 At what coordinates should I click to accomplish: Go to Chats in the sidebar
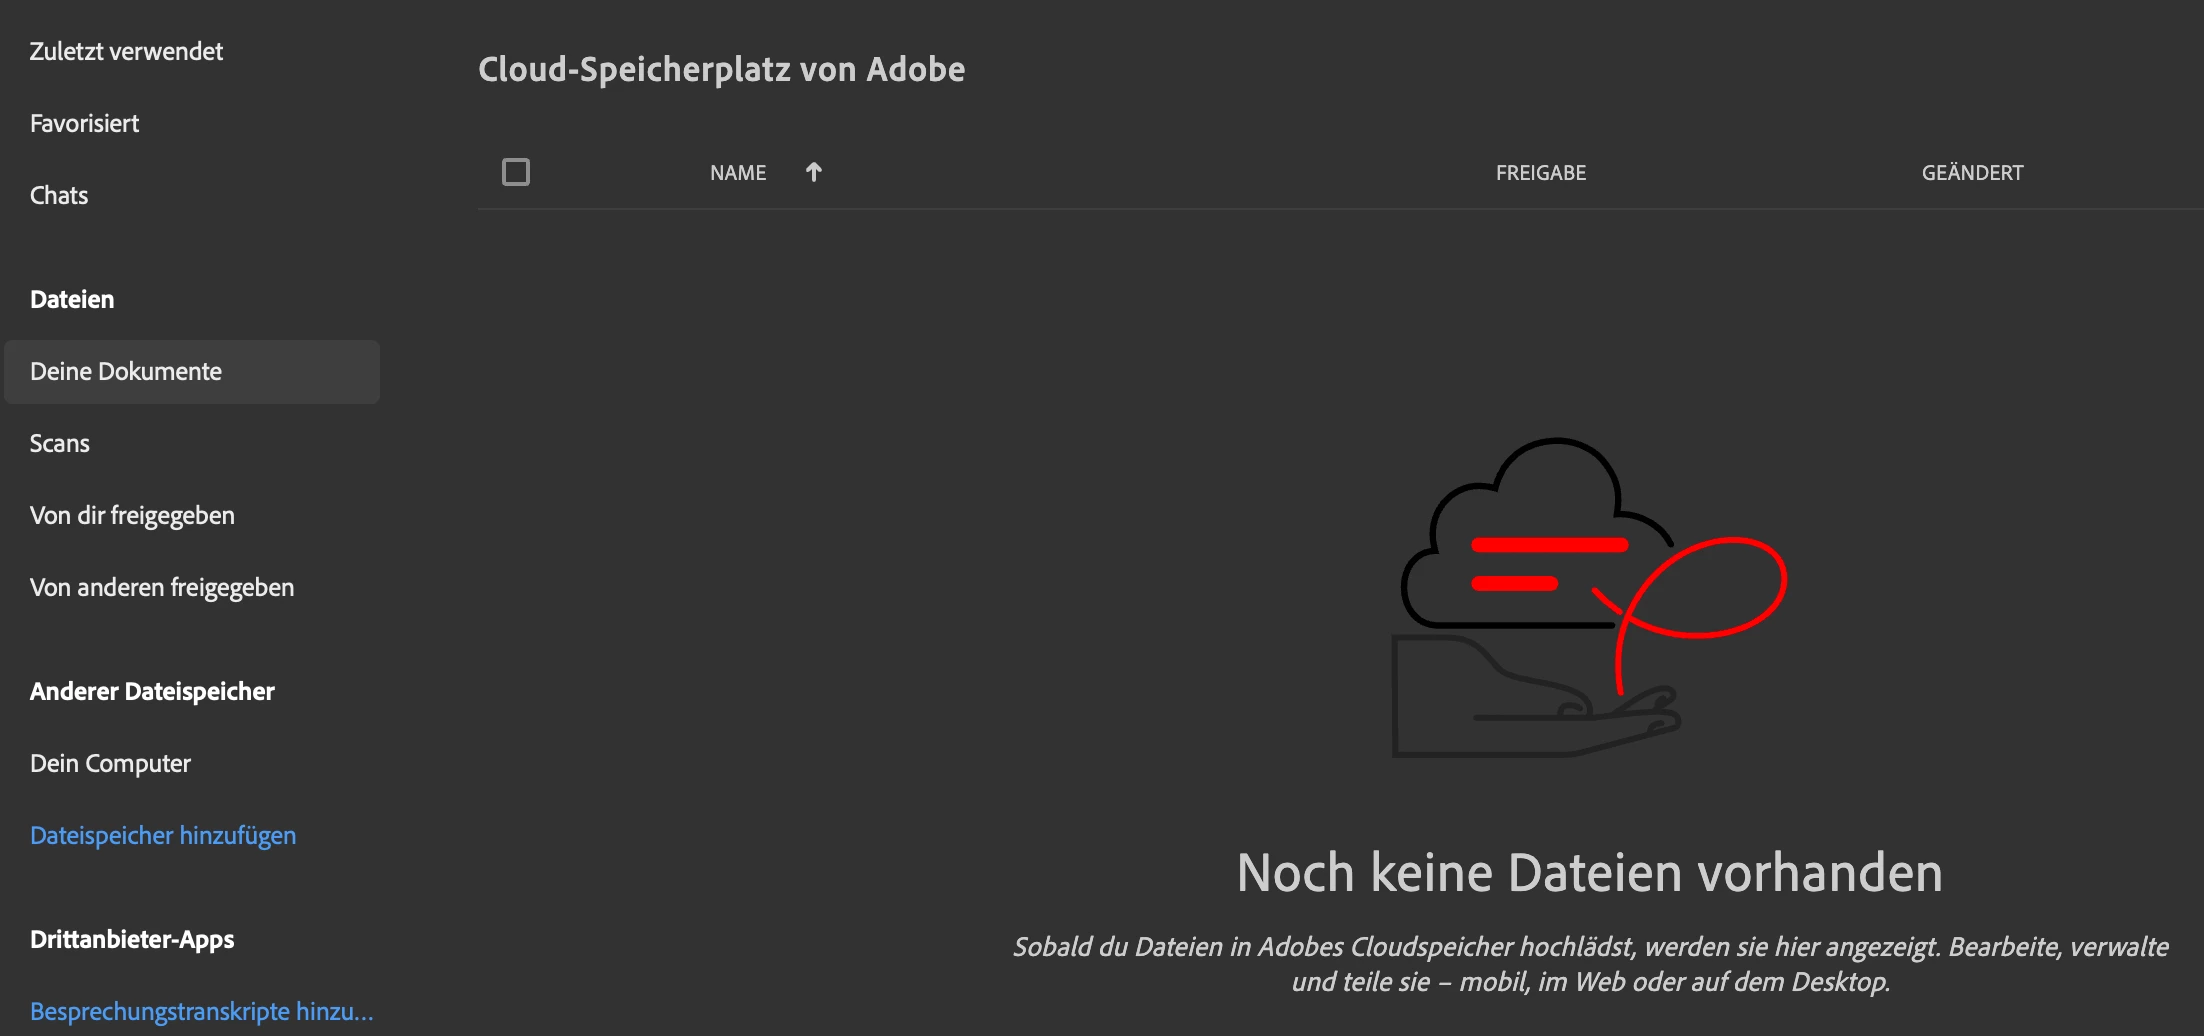pos(59,196)
